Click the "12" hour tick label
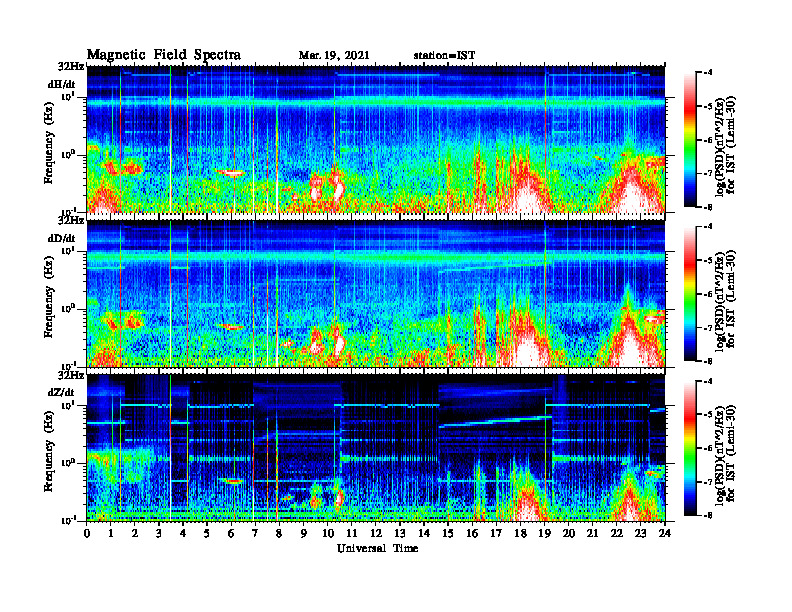The image size is (792, 612). click(x=376, y=533)
